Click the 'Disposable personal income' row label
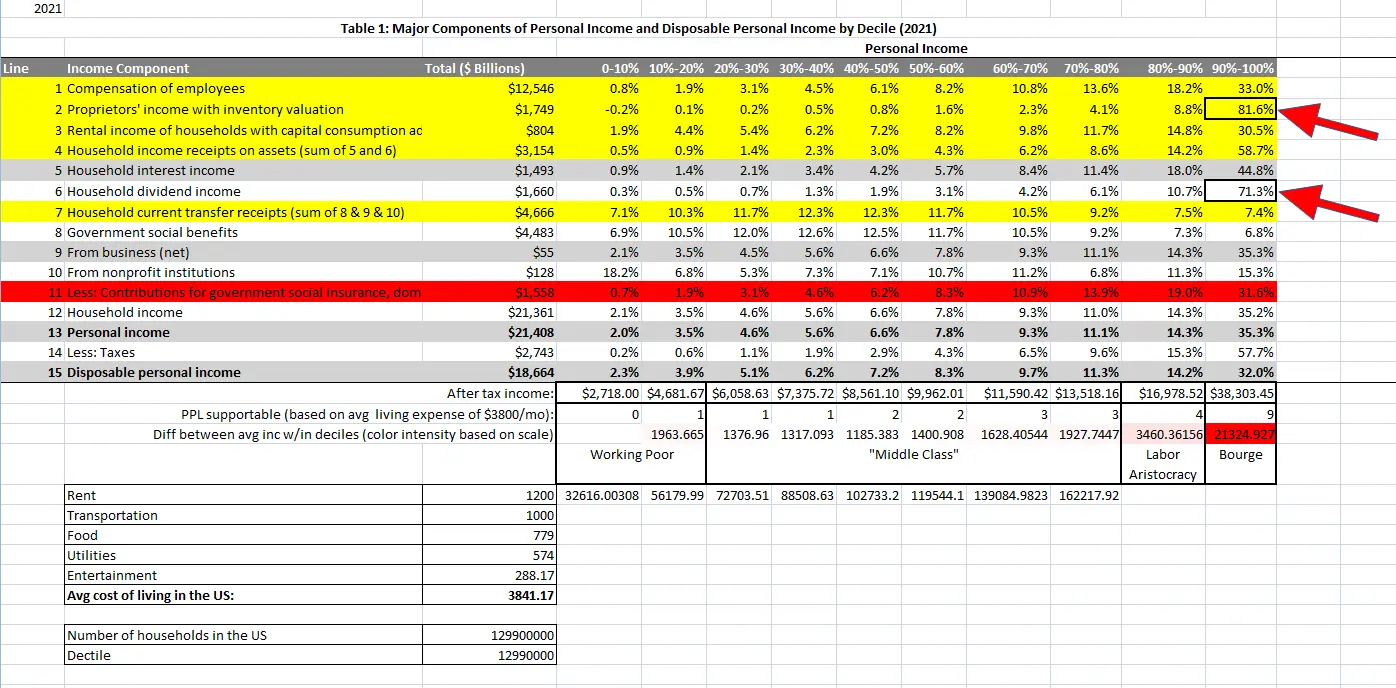Image resolution: width=1396 pixels, height=688 pixels. click(153, 372)
